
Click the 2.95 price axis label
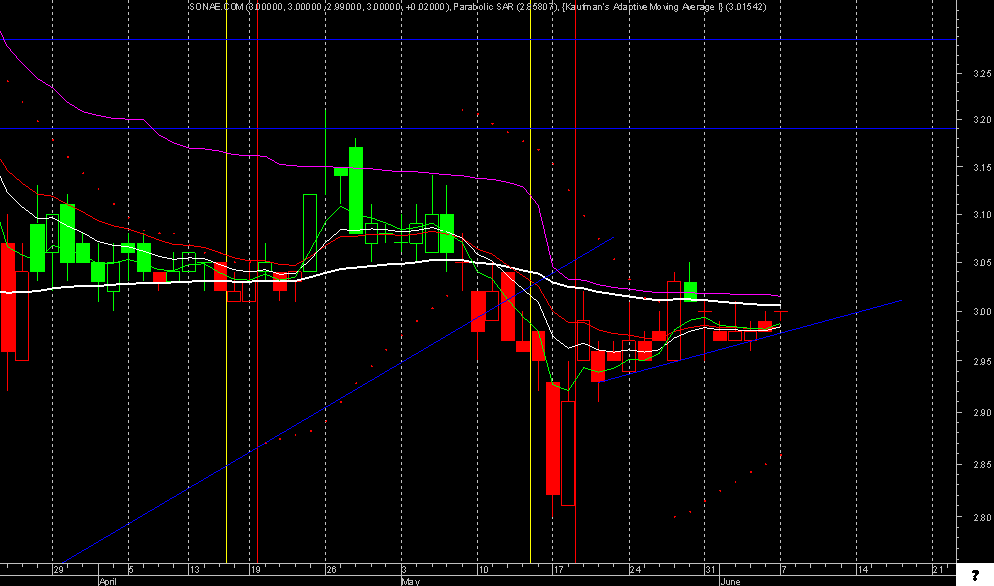click(x=982, y=361)
